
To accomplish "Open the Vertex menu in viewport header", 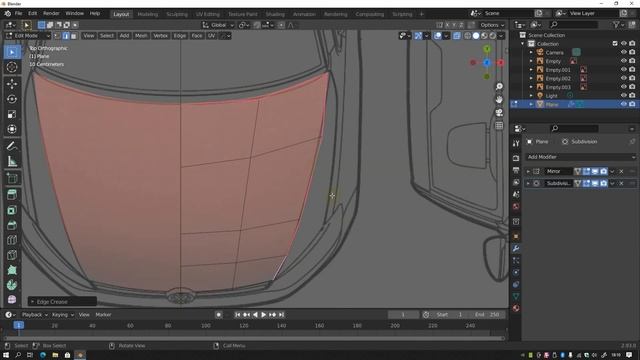I will [160, 36].
